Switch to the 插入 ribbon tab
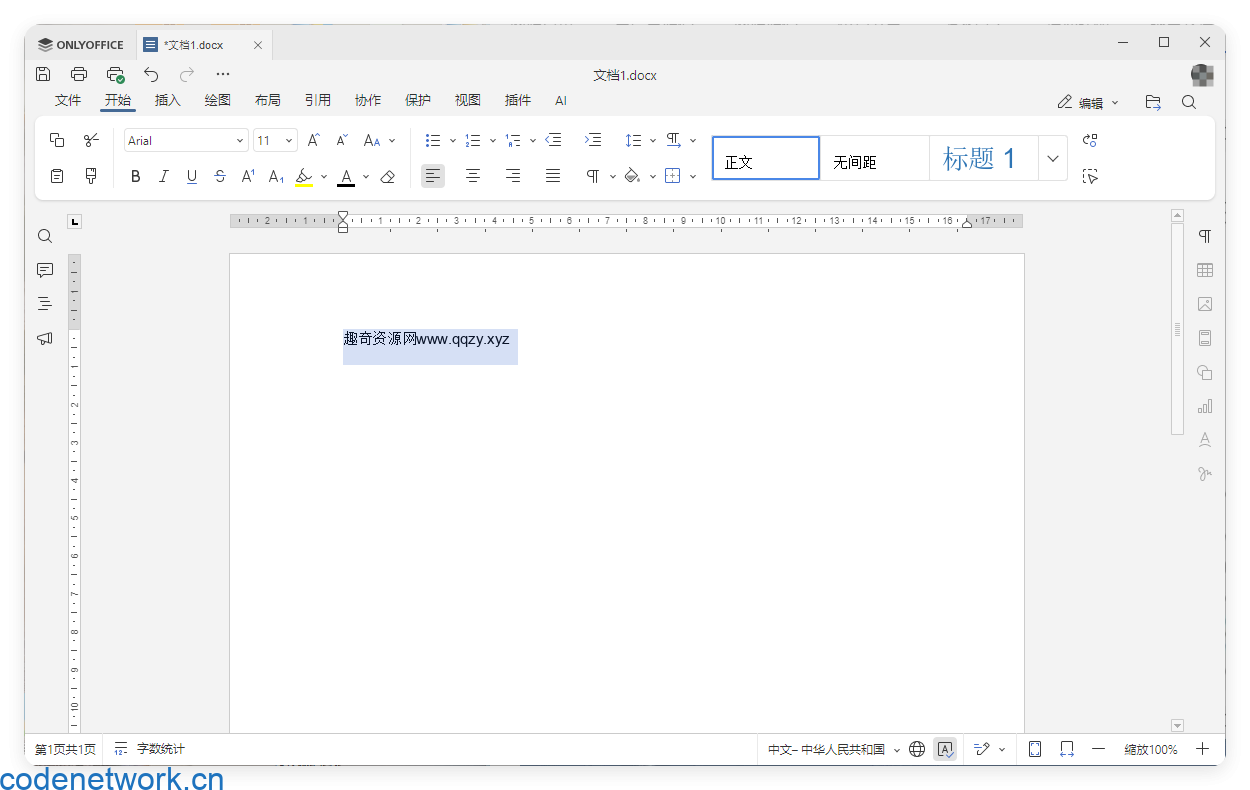1250x790 pixels. tap(167, 100)
